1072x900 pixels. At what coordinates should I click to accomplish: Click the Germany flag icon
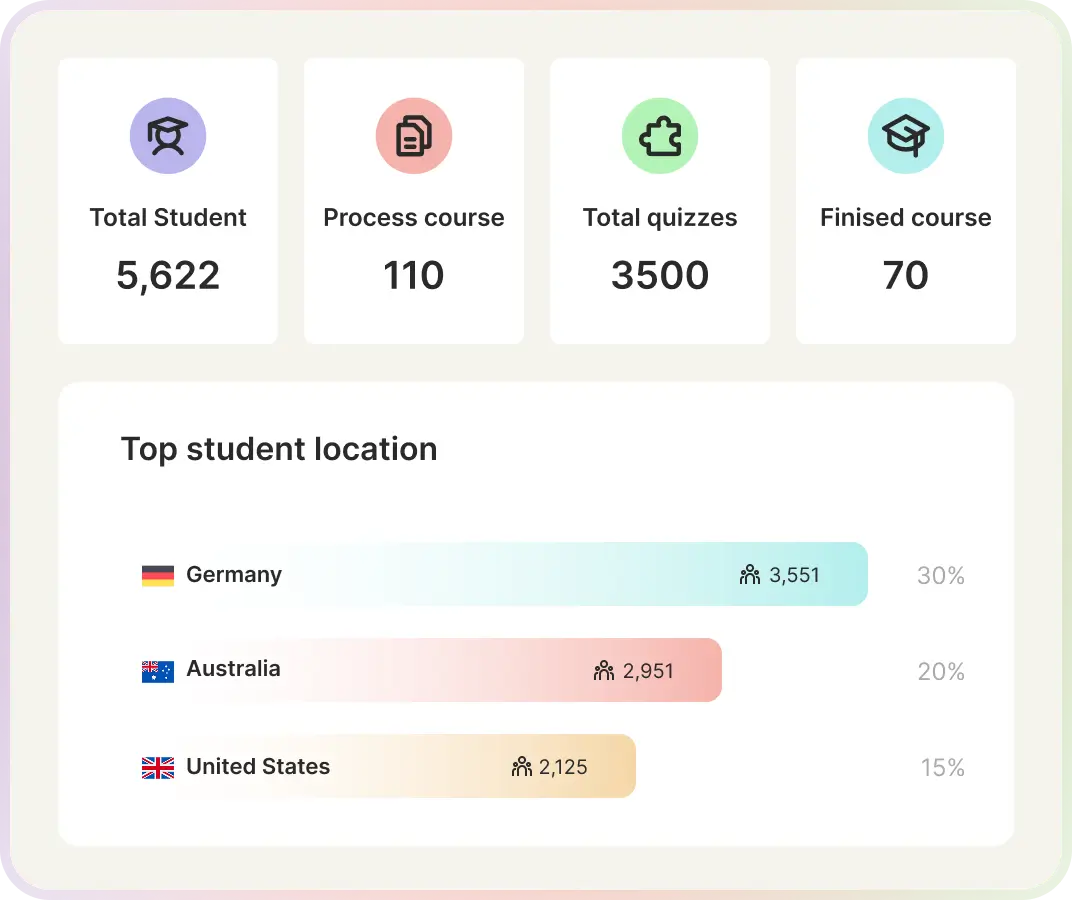[158, 575]
